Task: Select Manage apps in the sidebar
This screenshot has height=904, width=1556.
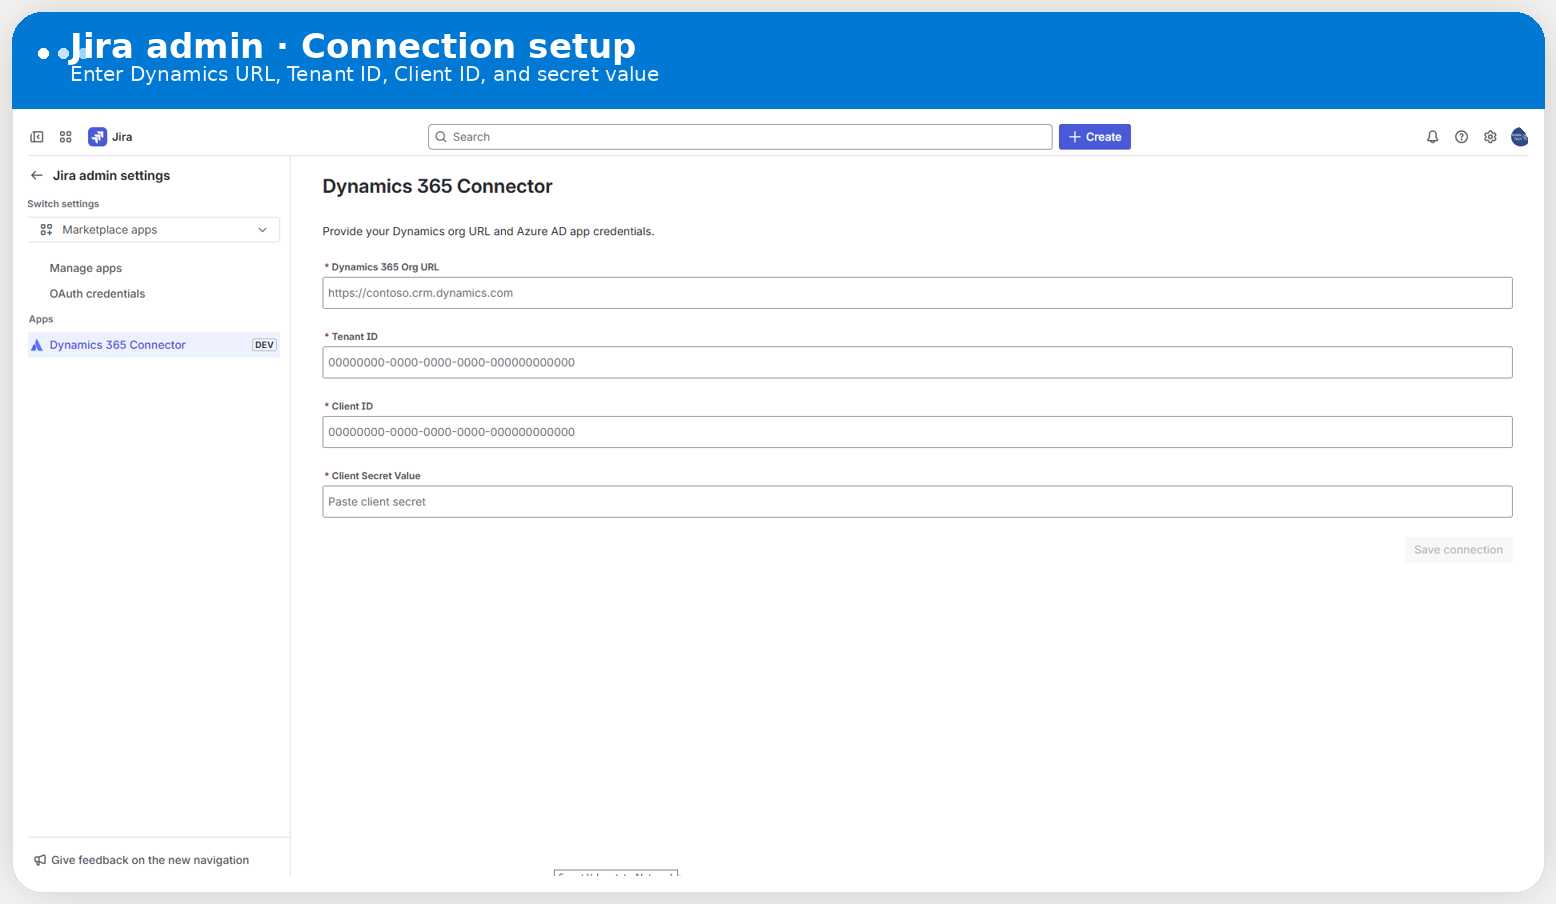Action: point(85,268)
